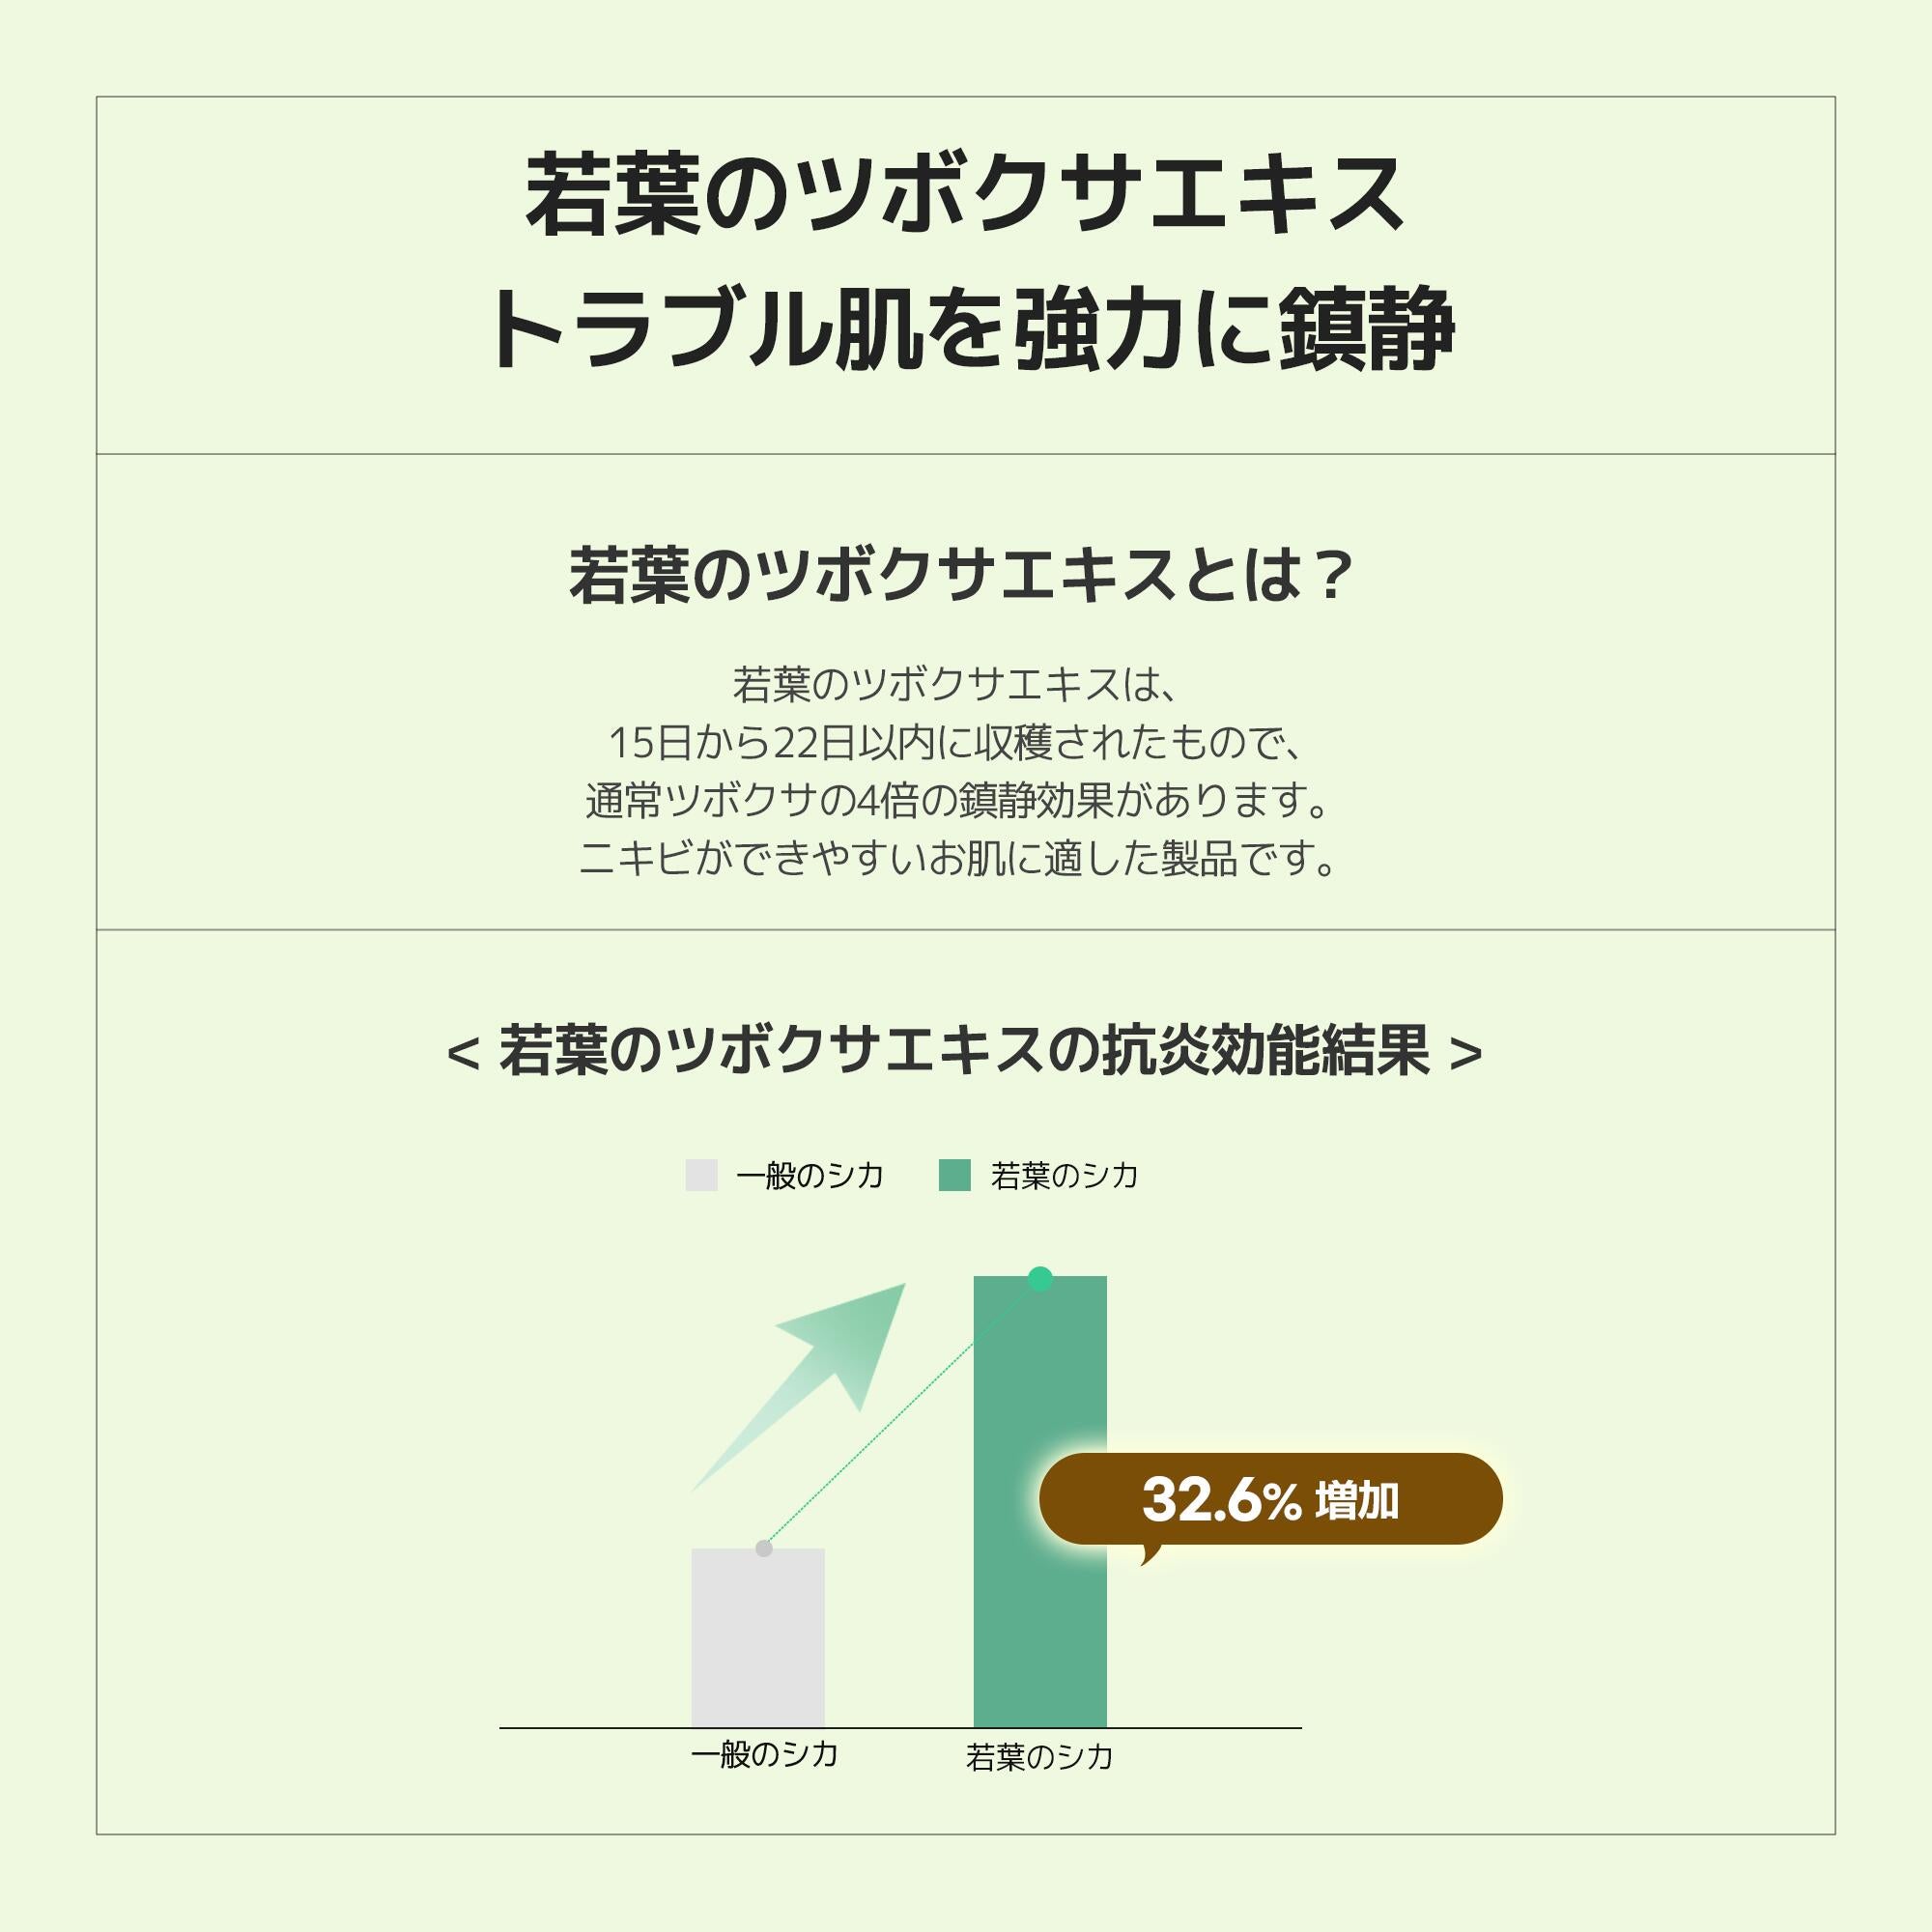Click the 一般のシカ legend text

pyautogui.click(x=810, y=1175)
